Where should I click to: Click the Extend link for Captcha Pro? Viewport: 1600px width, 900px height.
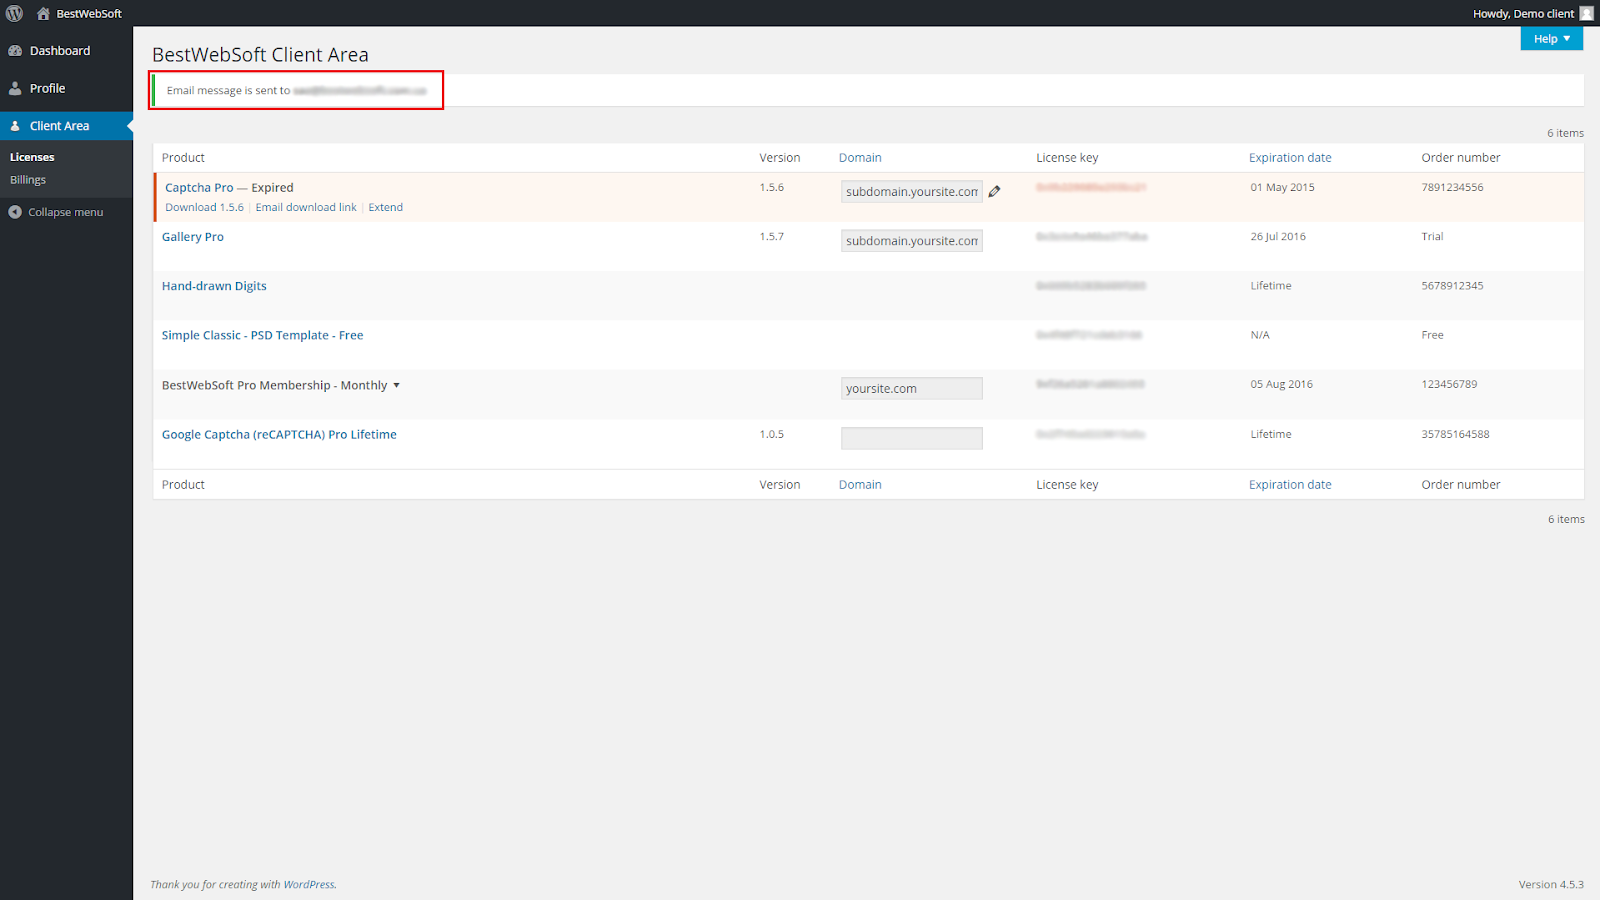pos(385,207)
